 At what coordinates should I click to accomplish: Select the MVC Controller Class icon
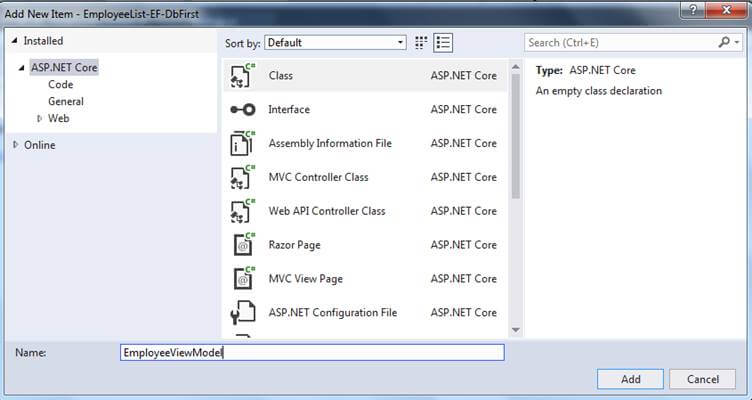pos(243,177)
